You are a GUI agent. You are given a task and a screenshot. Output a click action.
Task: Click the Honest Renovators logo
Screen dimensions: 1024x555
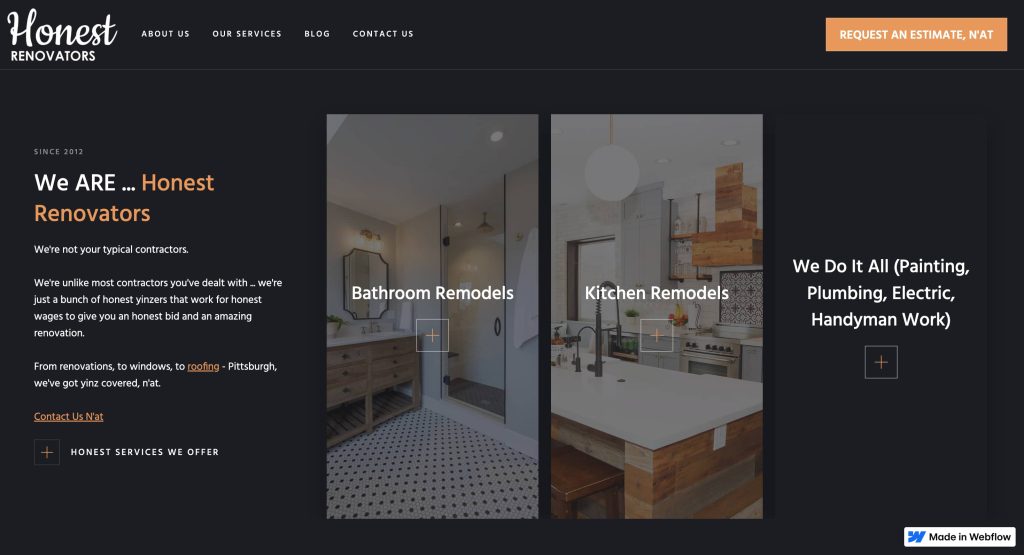pyautogui.click(x=62, y=36)
